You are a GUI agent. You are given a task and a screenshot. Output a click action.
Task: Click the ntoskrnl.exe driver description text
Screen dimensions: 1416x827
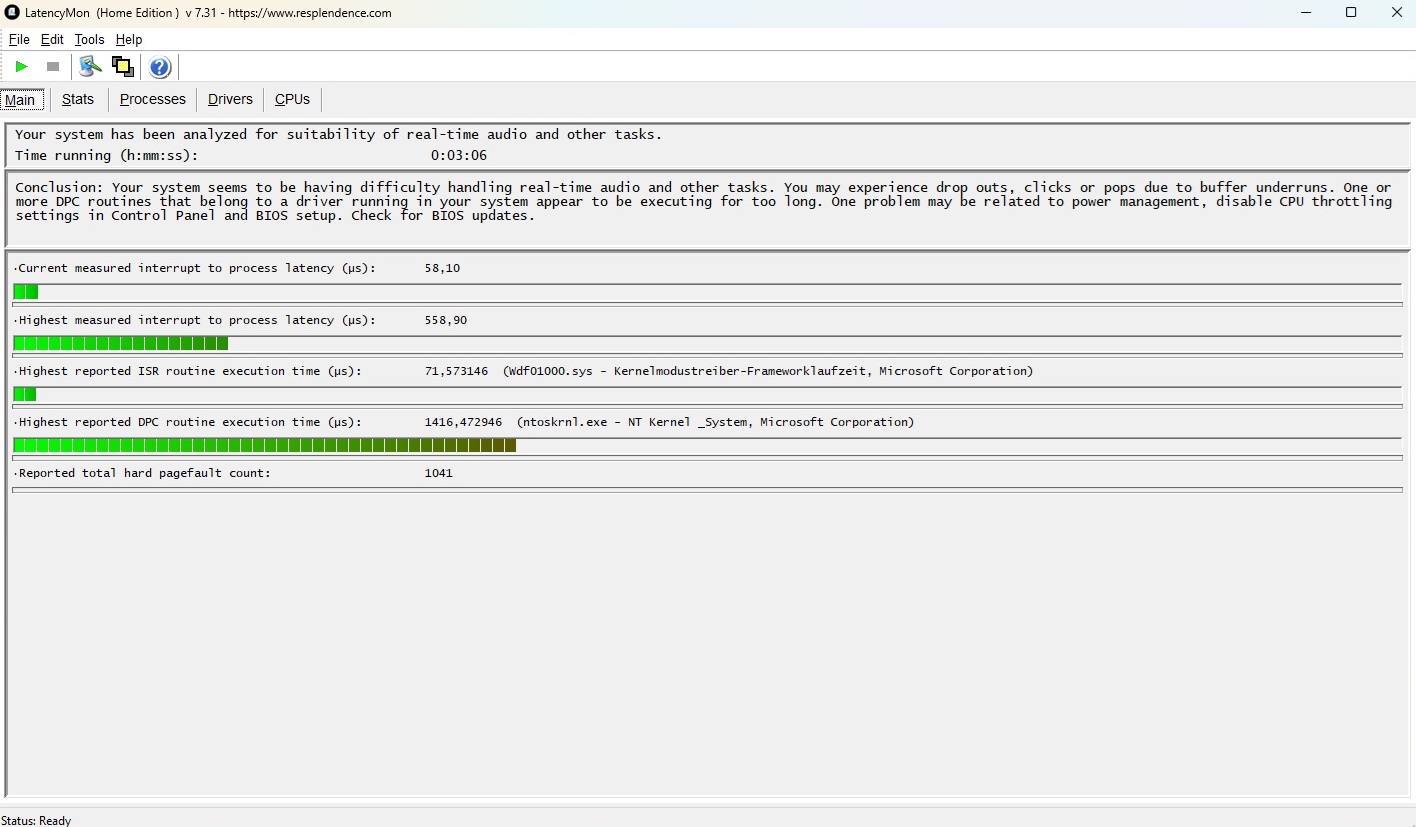click(x=716, y=422)
